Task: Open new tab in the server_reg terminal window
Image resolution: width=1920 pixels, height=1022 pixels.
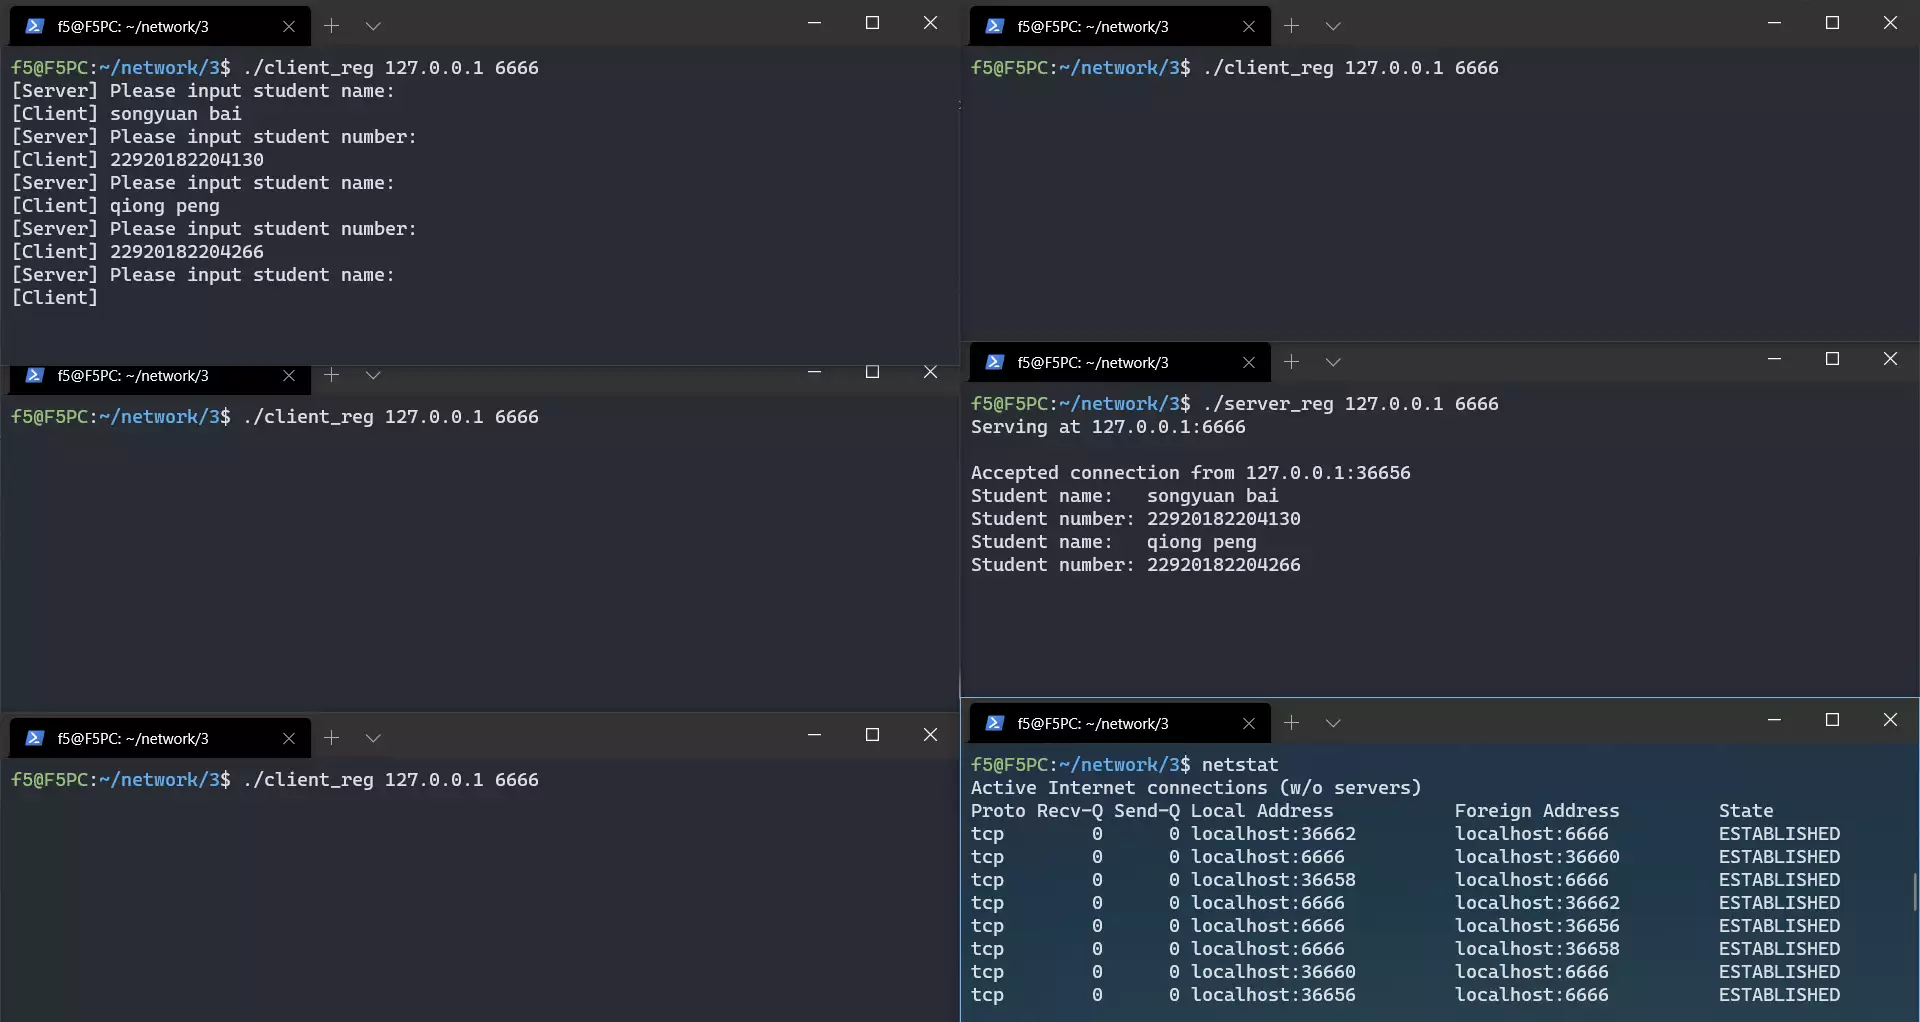Action: point(1291,362)
